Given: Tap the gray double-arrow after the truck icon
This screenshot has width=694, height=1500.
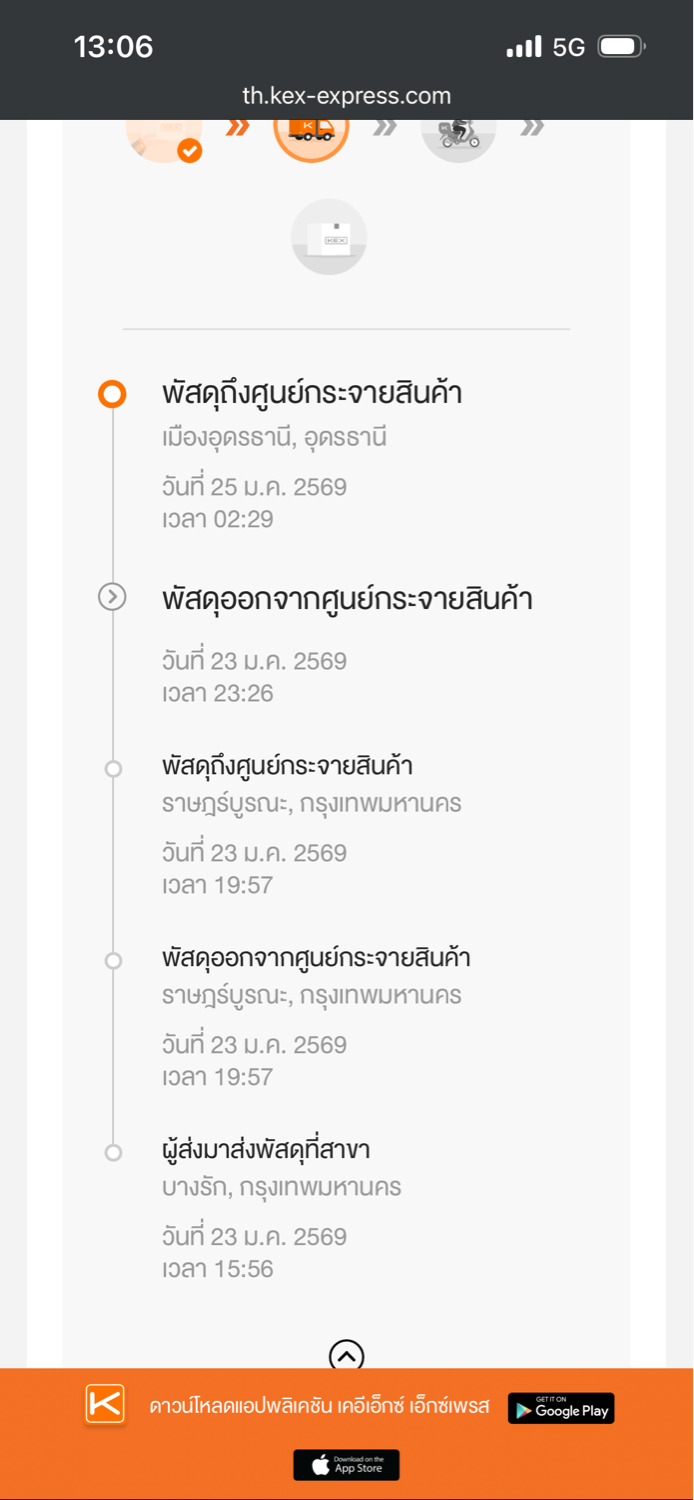Looking at the screenshot, I should 385,127.
